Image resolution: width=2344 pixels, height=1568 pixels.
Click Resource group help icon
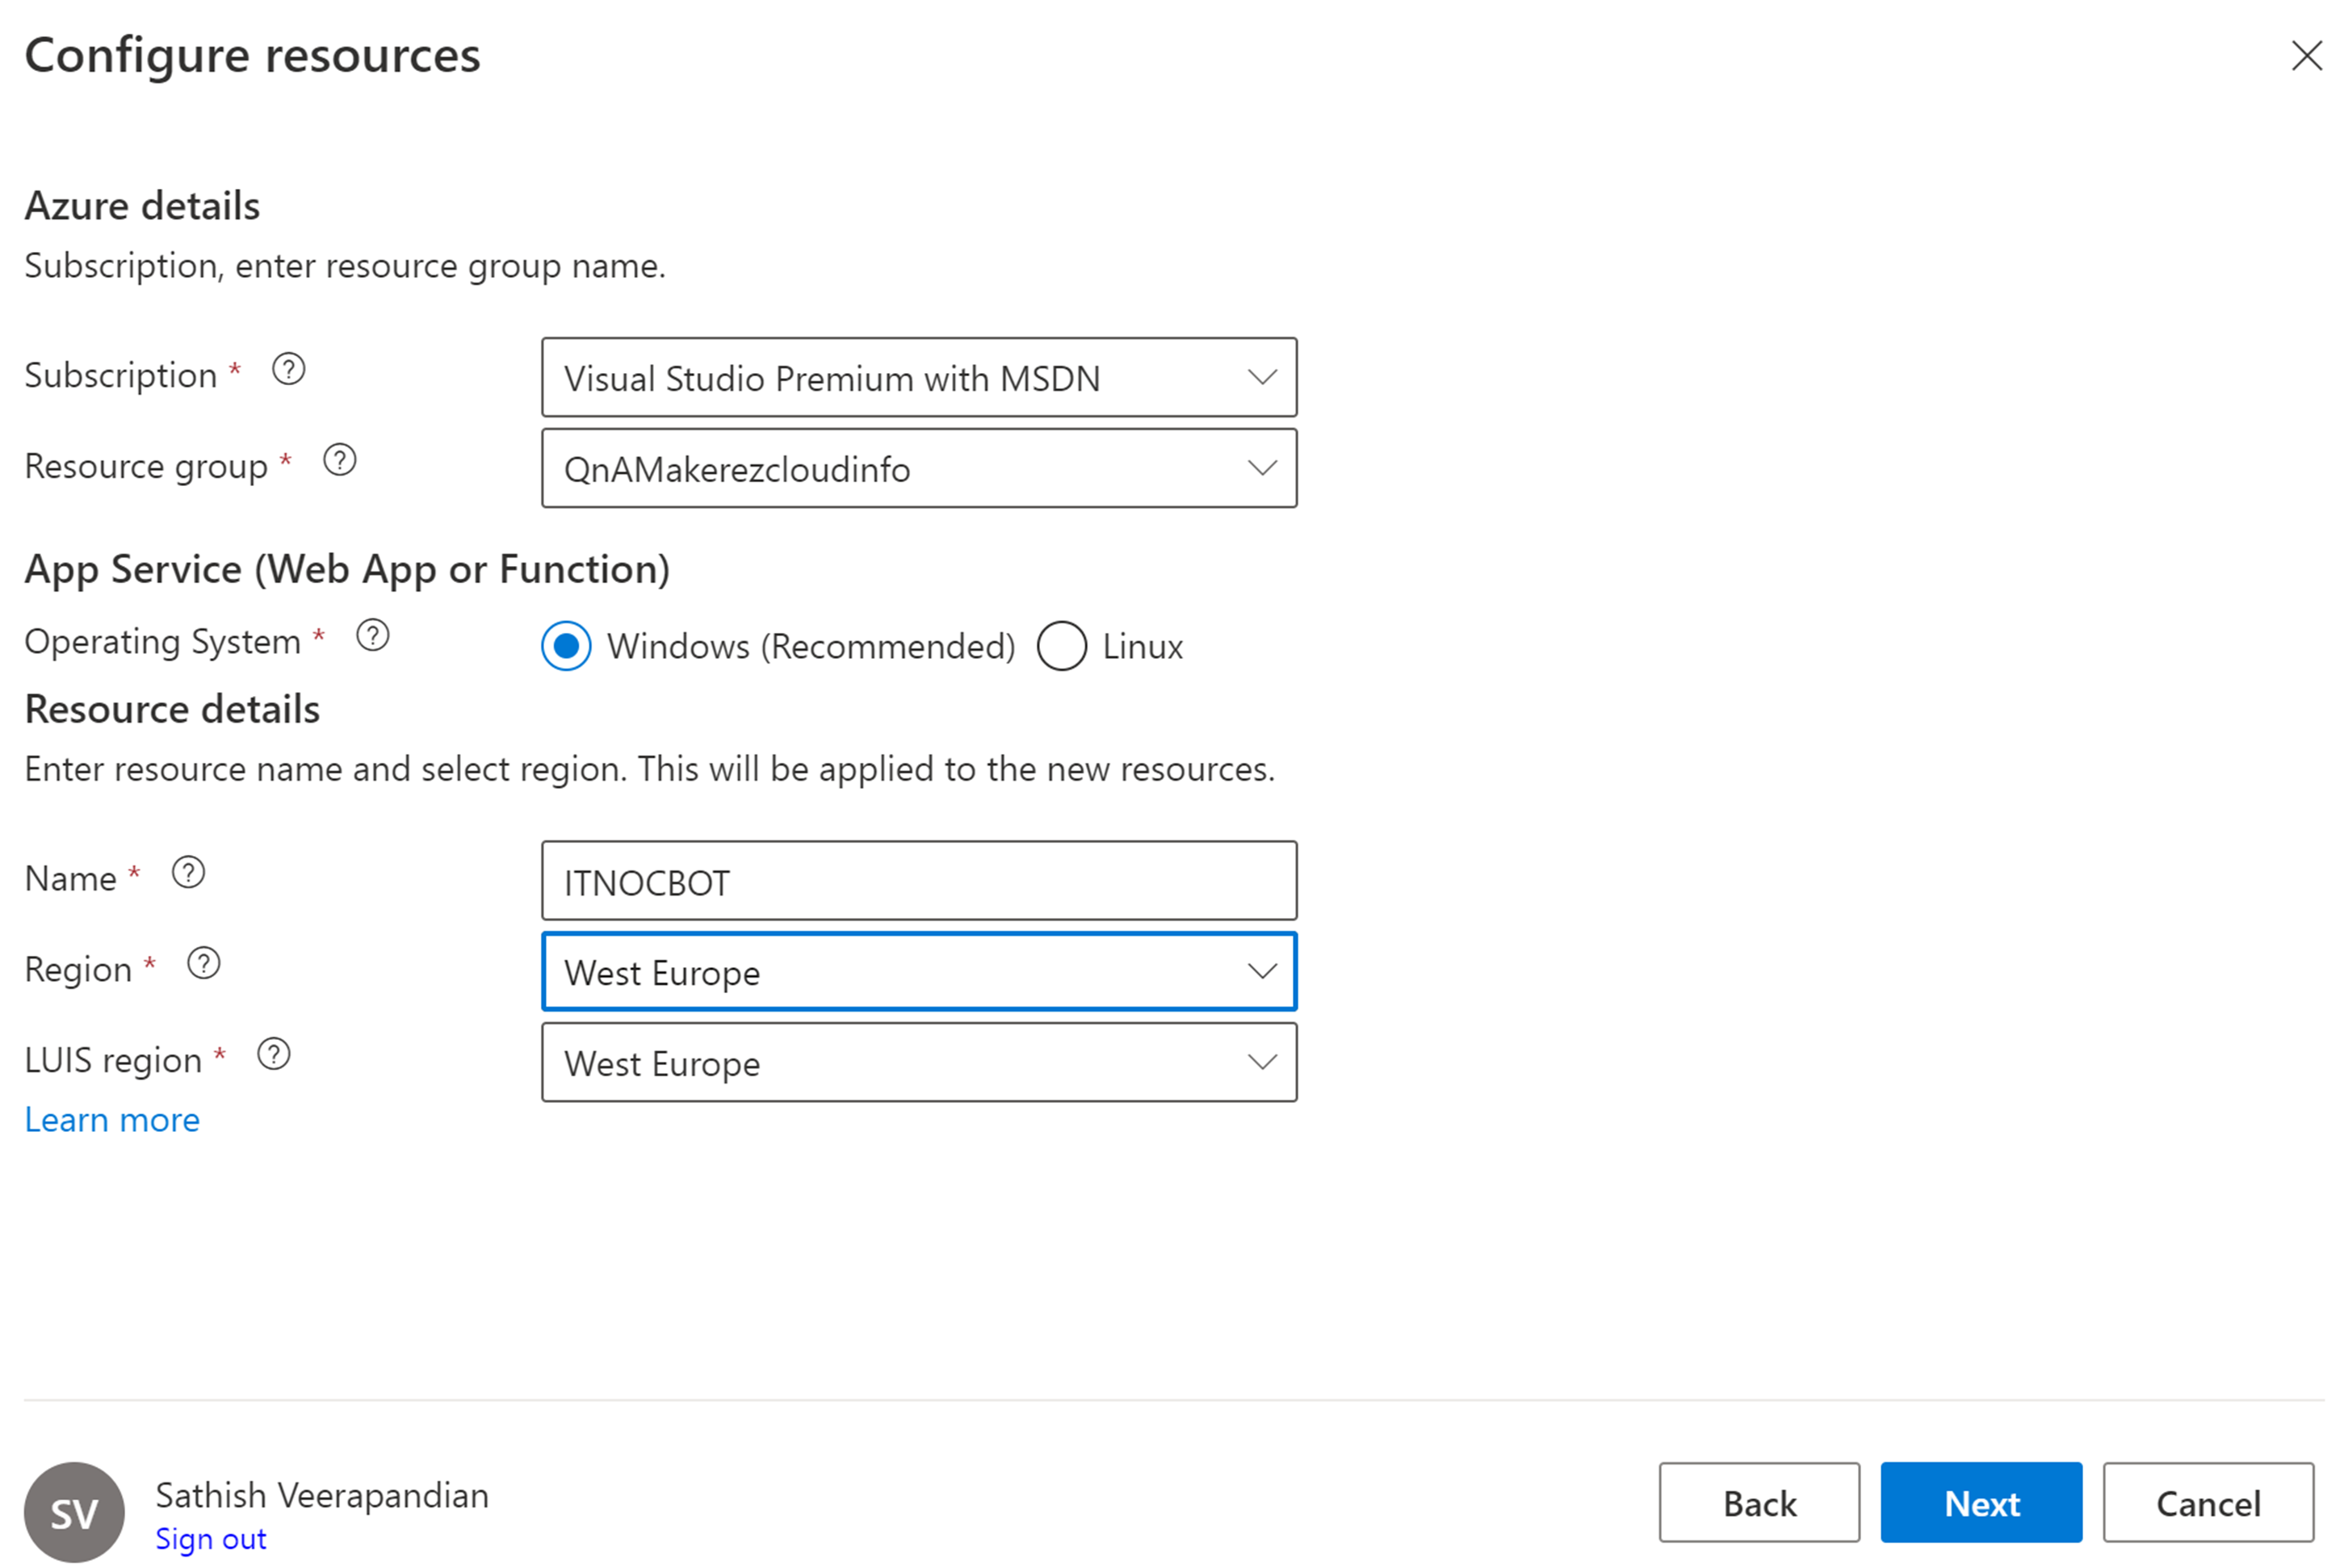339,461
